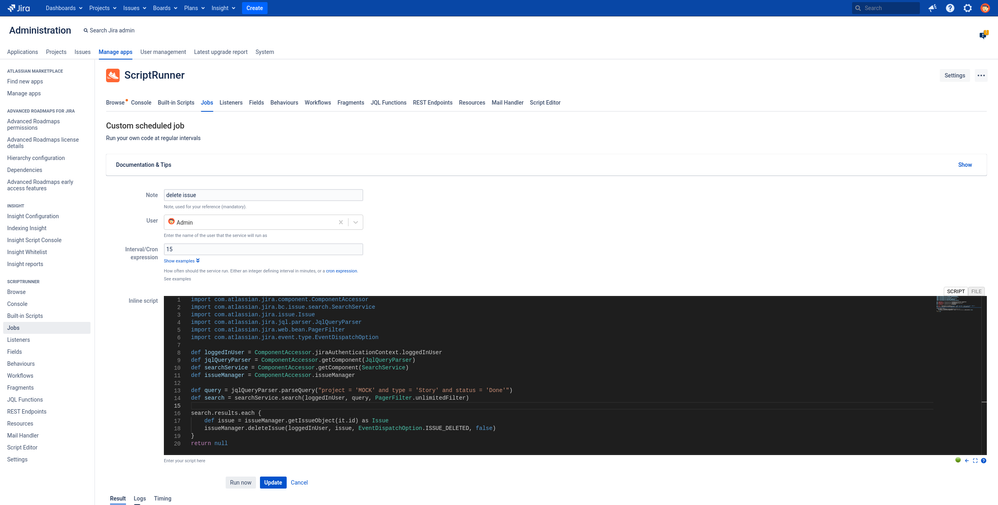Open the Fragments tab
The image size is (998, 505).
[x=351, y=103]
